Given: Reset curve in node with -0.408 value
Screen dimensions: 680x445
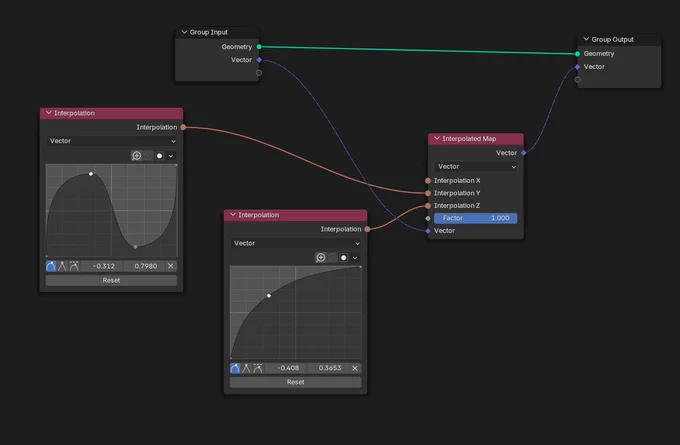Looking at the screenshot, I should (x=295, y=382).
